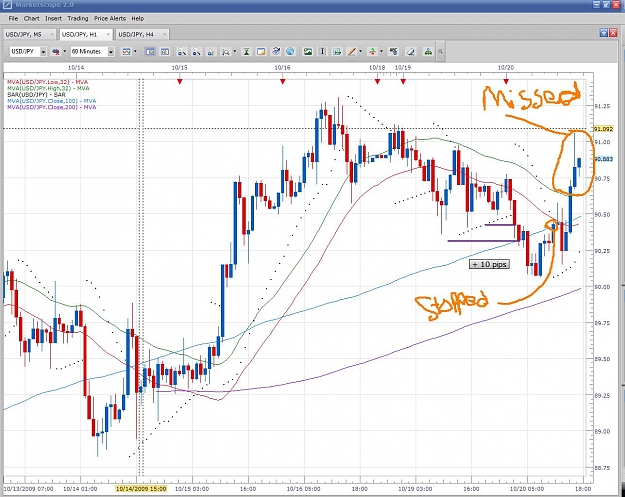This screenshot has height=497, width=625.
Task: Click the picture icon
Action: pyautogui.click(x=308, y=52)
